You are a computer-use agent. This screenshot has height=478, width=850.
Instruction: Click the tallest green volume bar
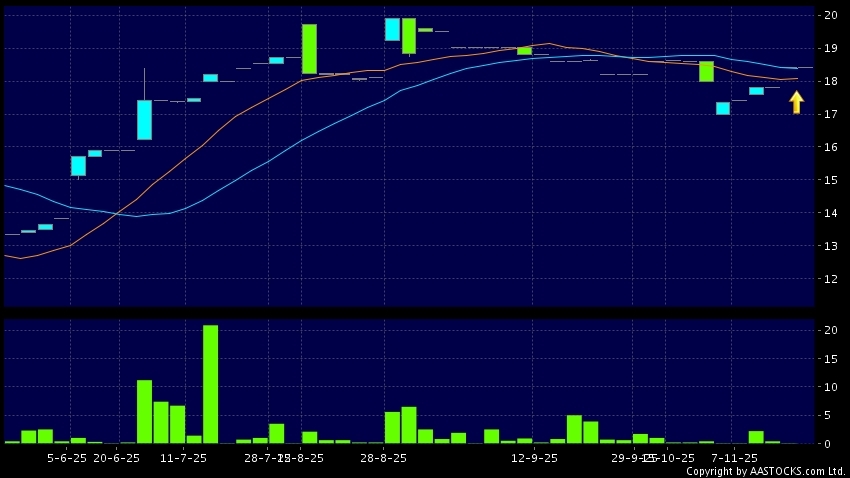point(210,383)
